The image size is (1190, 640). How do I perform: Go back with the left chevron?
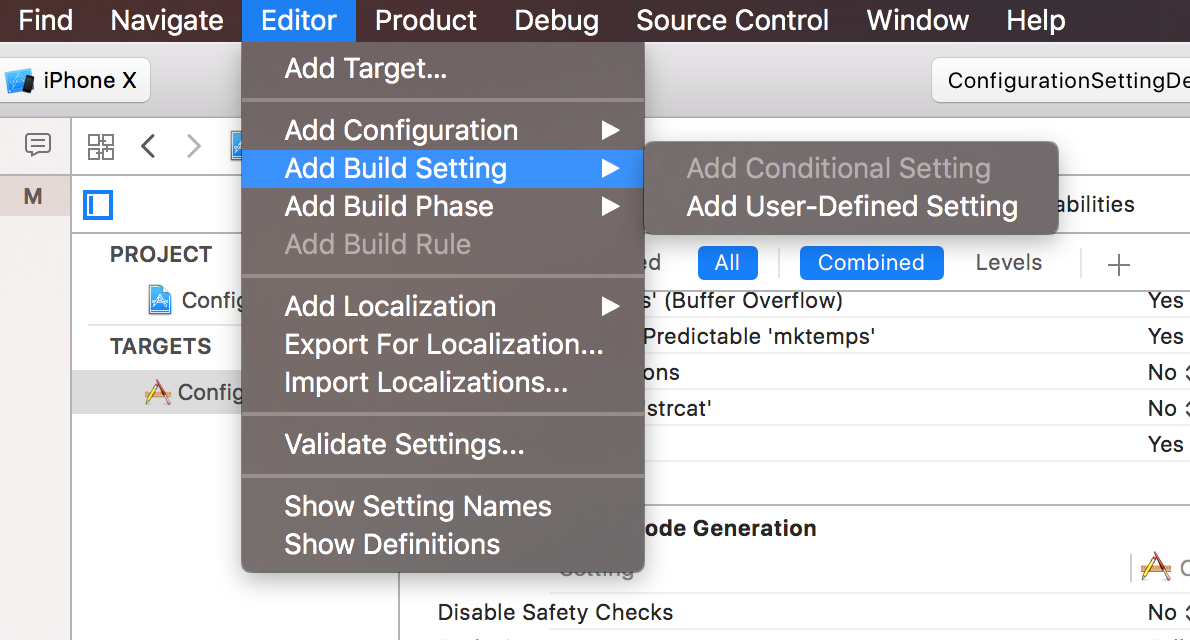tap(149, 146)
